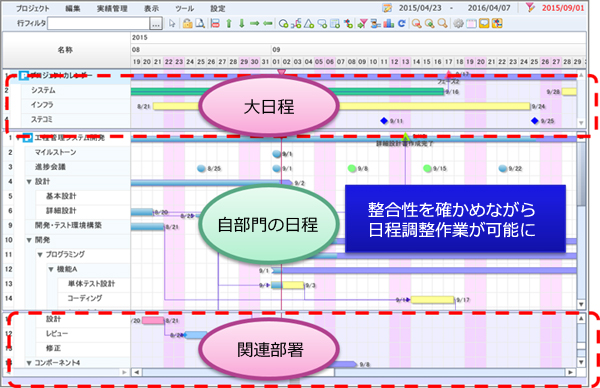
Task: Click the settings gear icon
Action: (x=458, y=24)
